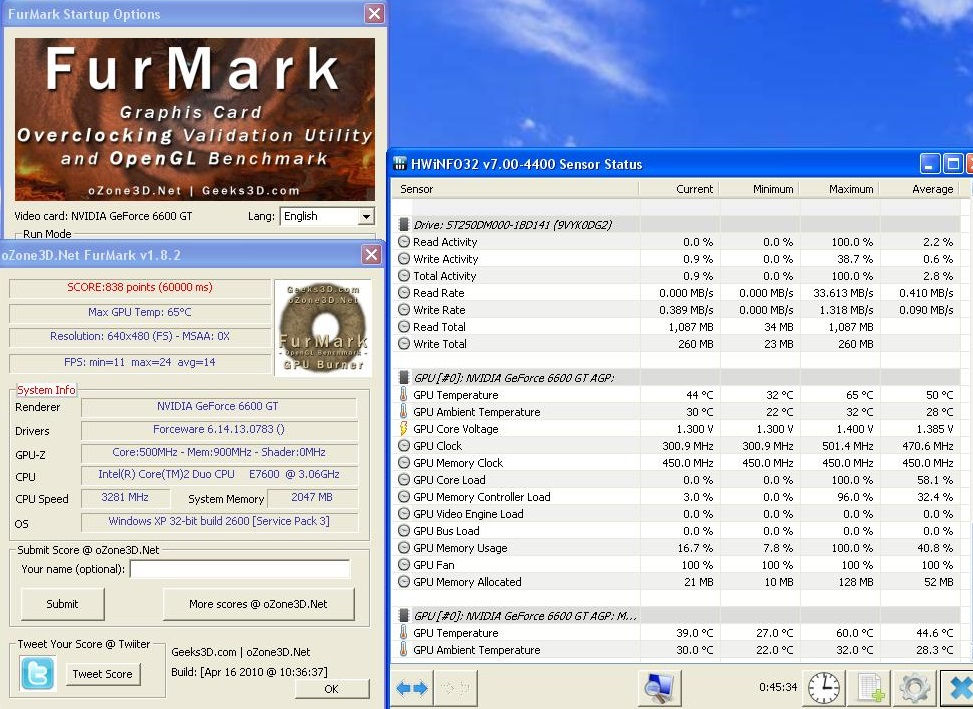Click the Maximum column header
This screenshot has height=709, width=973.
(839, 189)
